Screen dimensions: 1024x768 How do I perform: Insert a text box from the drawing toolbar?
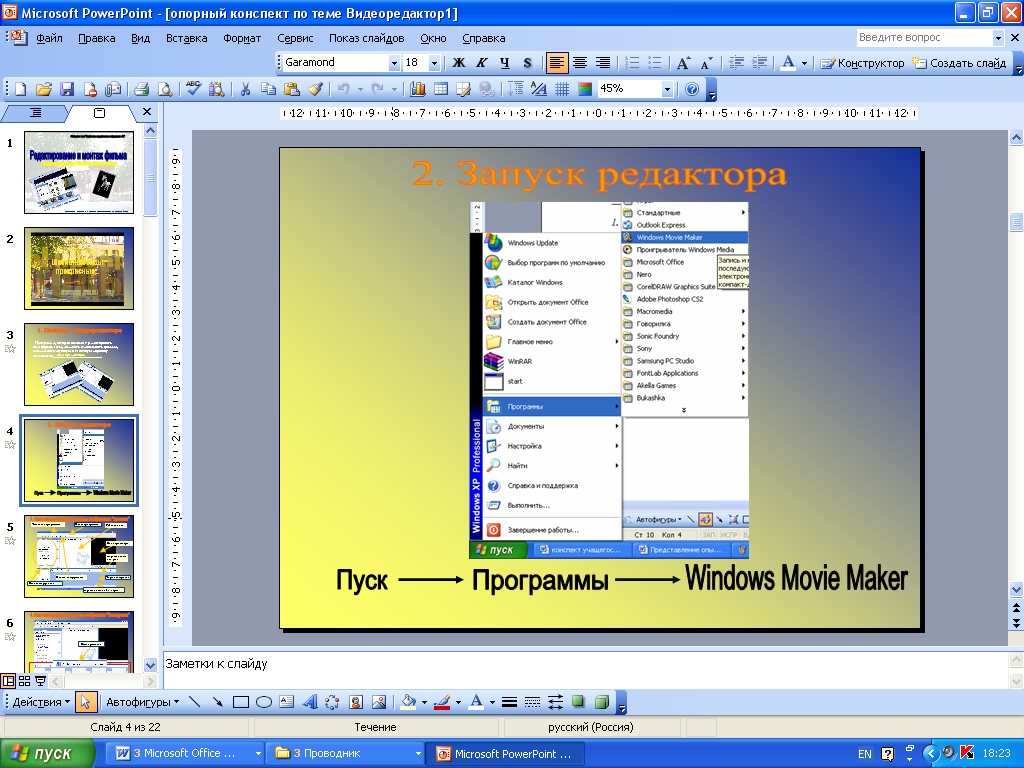click(x=287, y=702)
